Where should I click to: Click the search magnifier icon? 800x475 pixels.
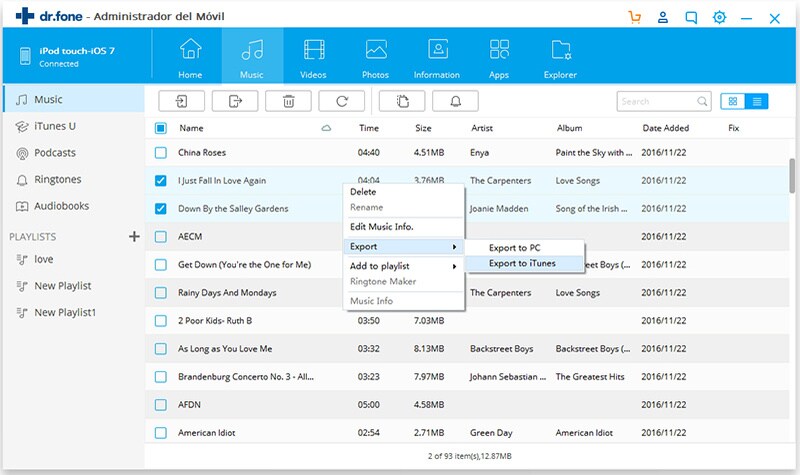point(702,102)
